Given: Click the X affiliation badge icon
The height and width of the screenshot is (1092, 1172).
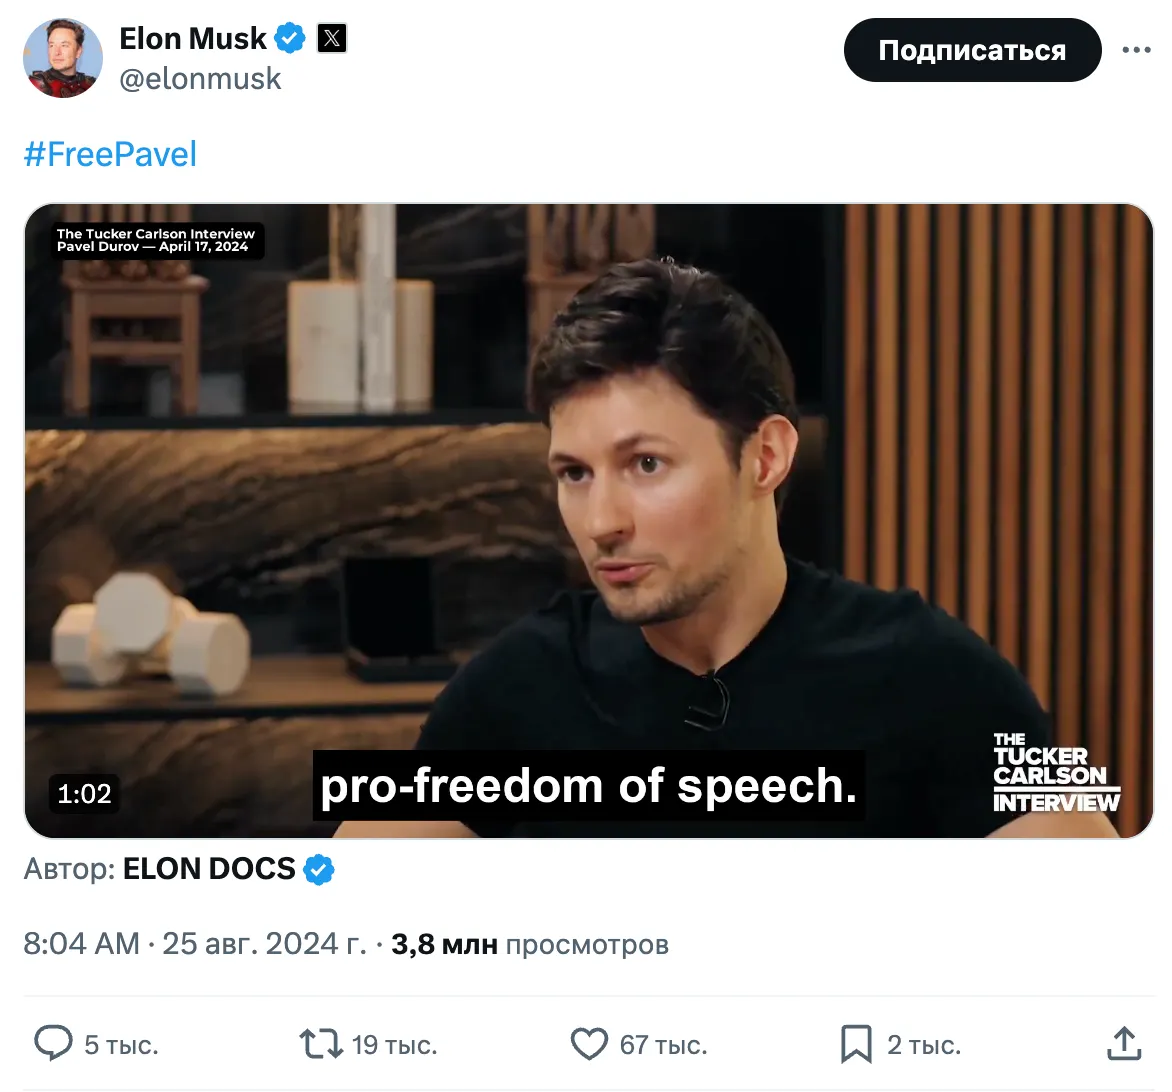Looking at the screenshot, I should click(x=332, y=37).
